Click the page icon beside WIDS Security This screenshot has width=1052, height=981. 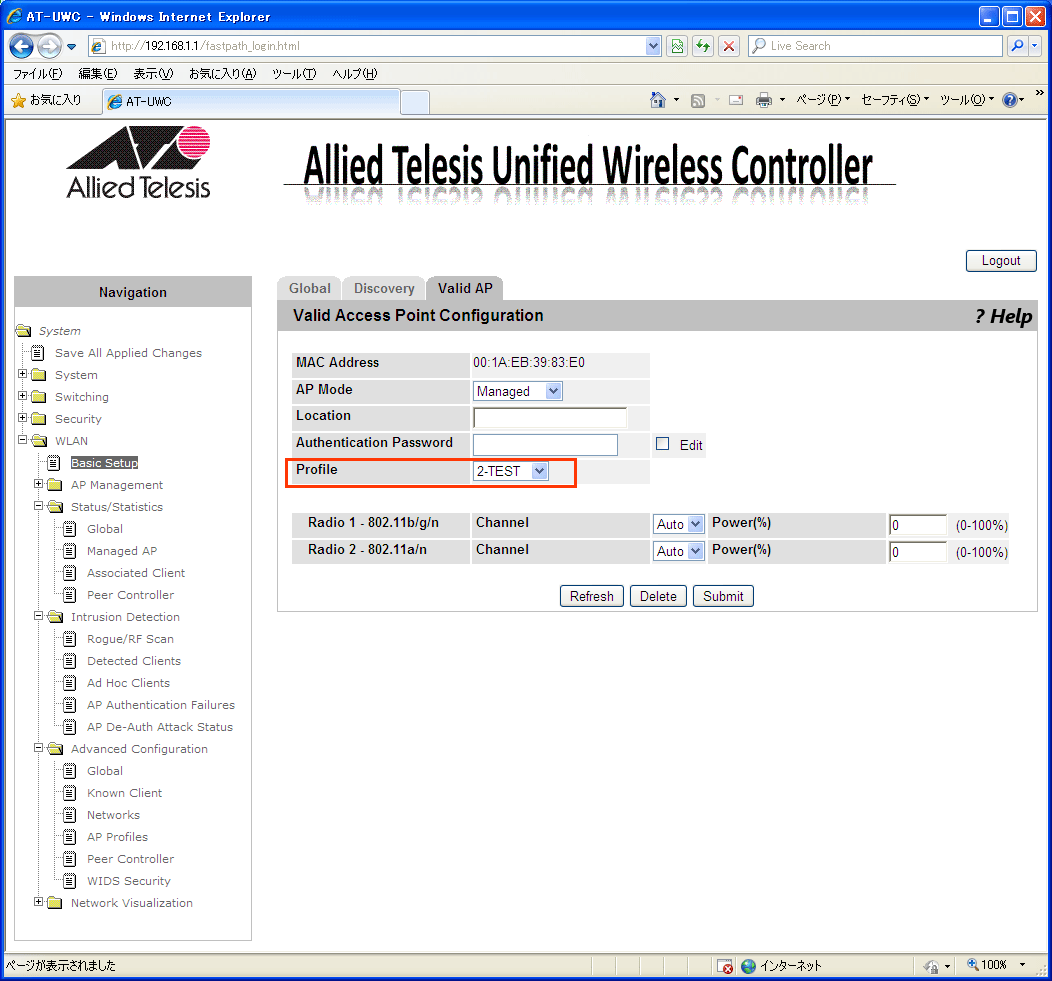click(70, 881)
